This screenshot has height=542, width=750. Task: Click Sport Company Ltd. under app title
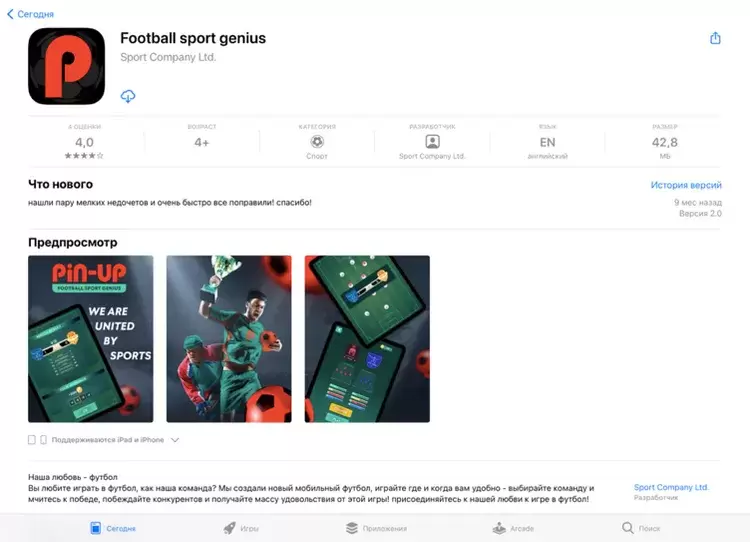pos(168,57)
